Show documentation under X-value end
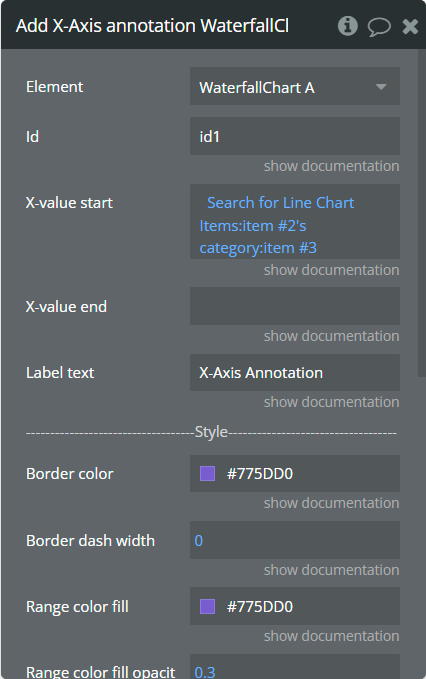The height and width of the screenshot is (679, 426). [331, 336]
